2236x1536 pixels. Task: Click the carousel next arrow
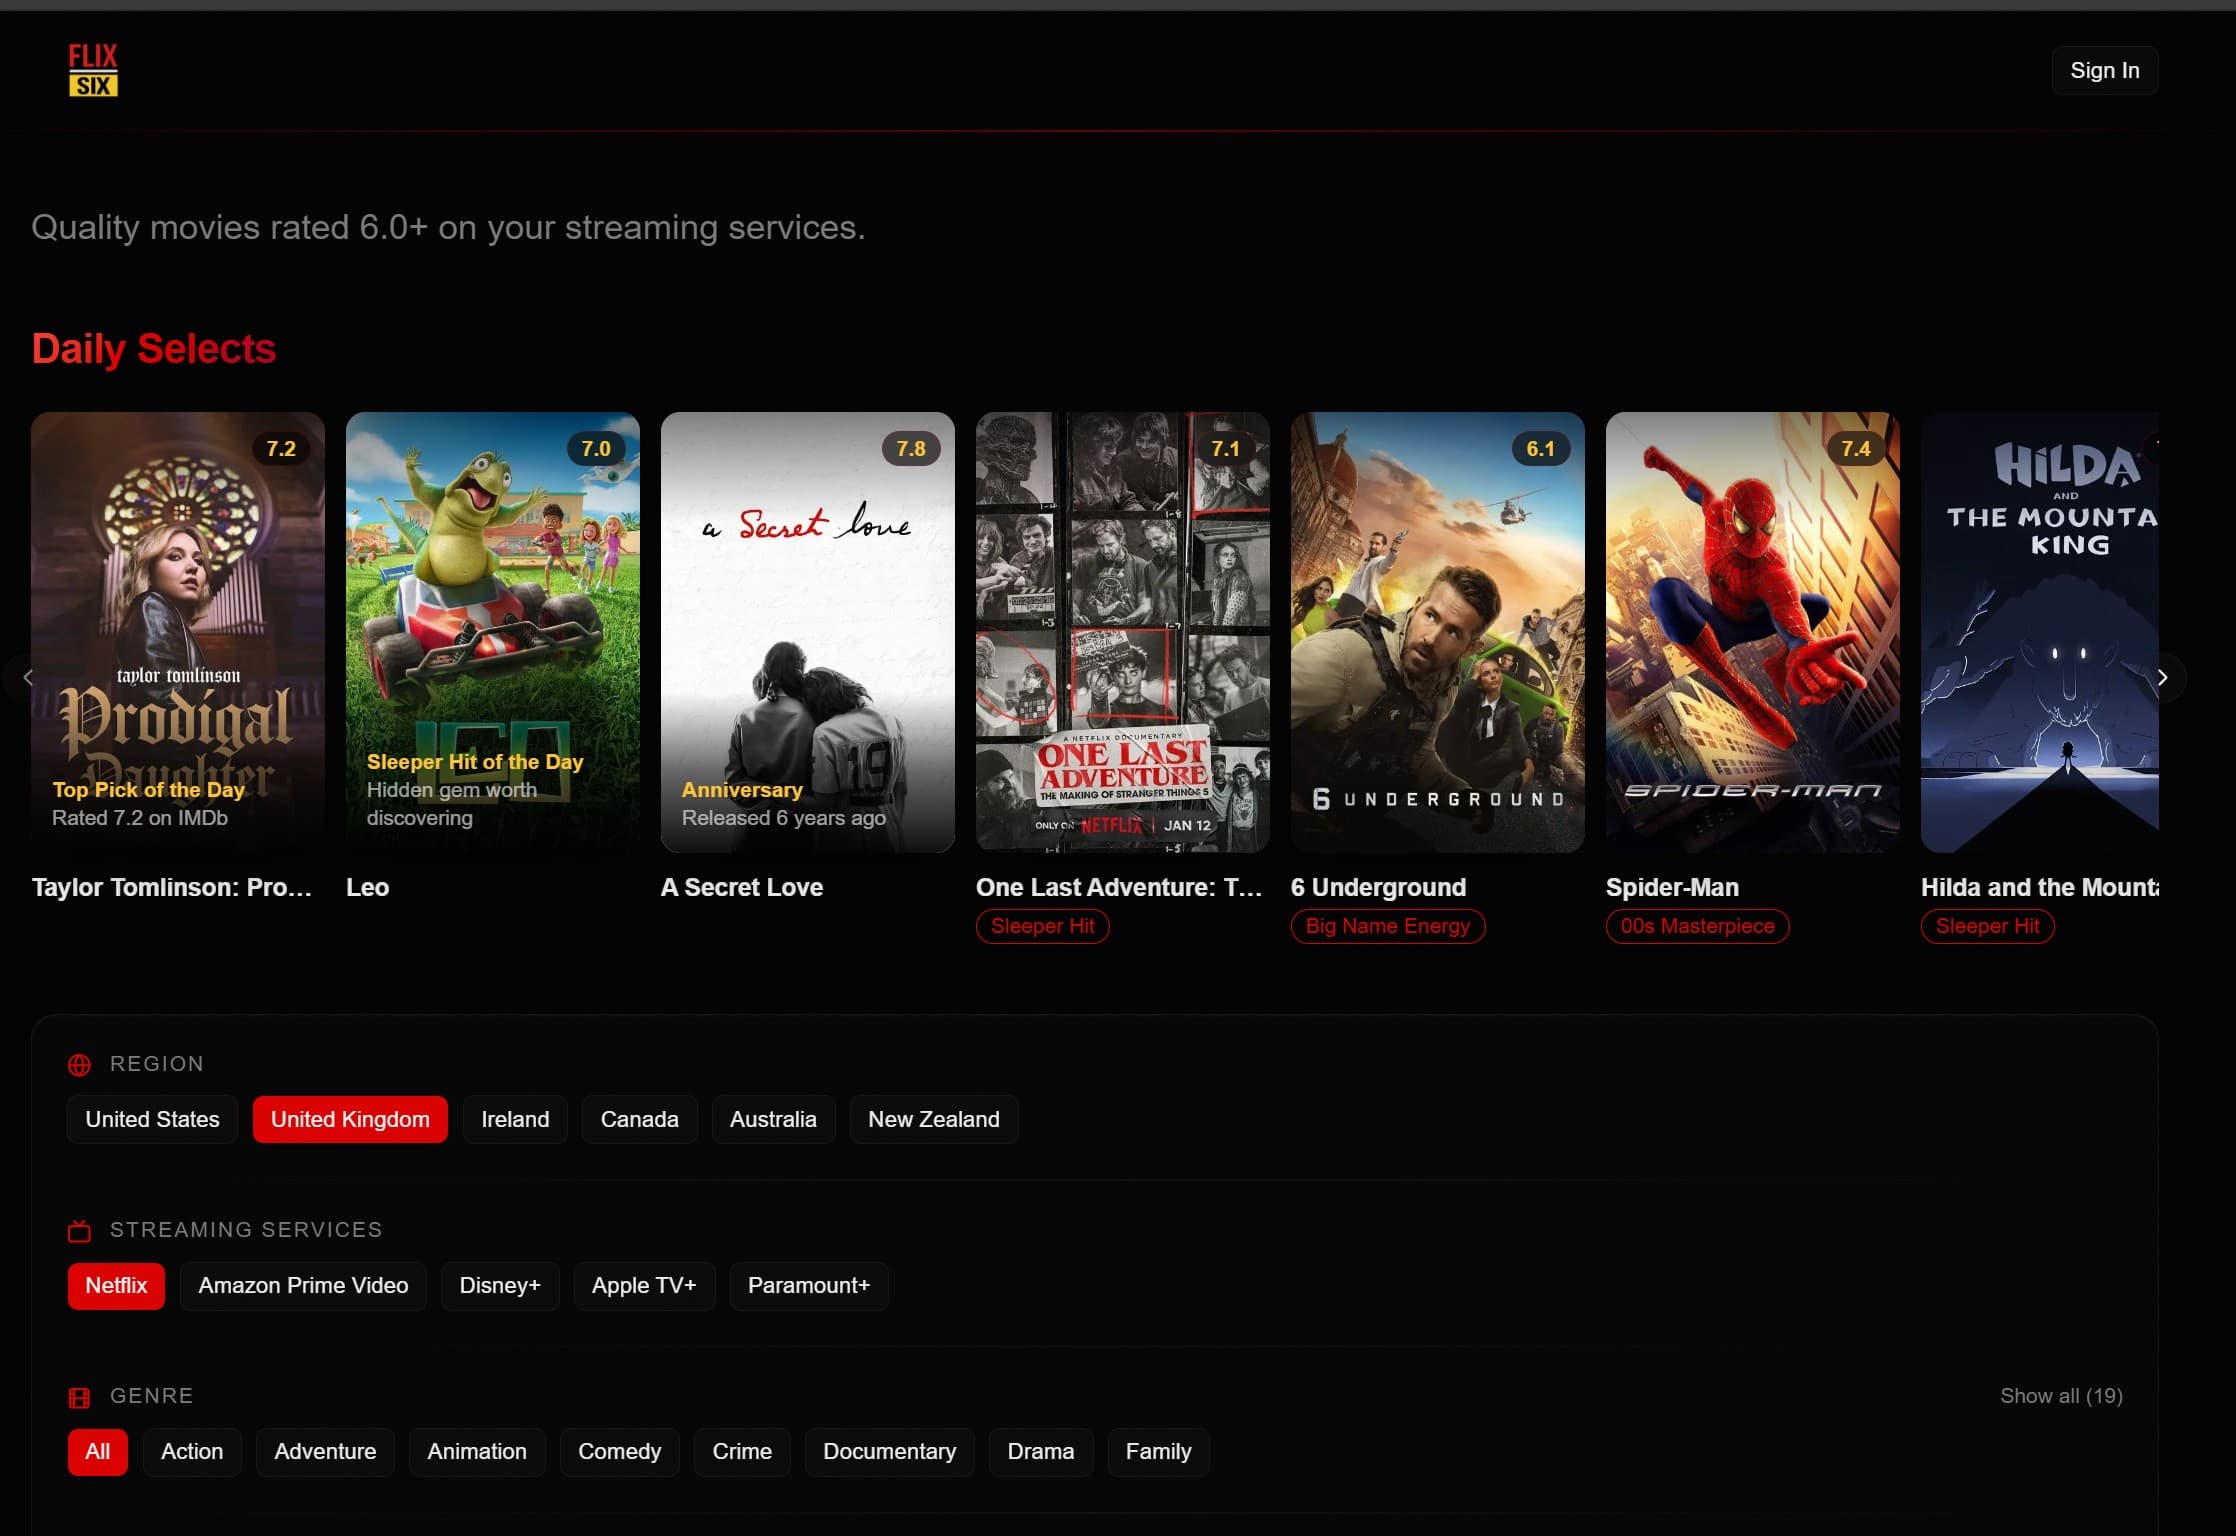click(2162, 677)
